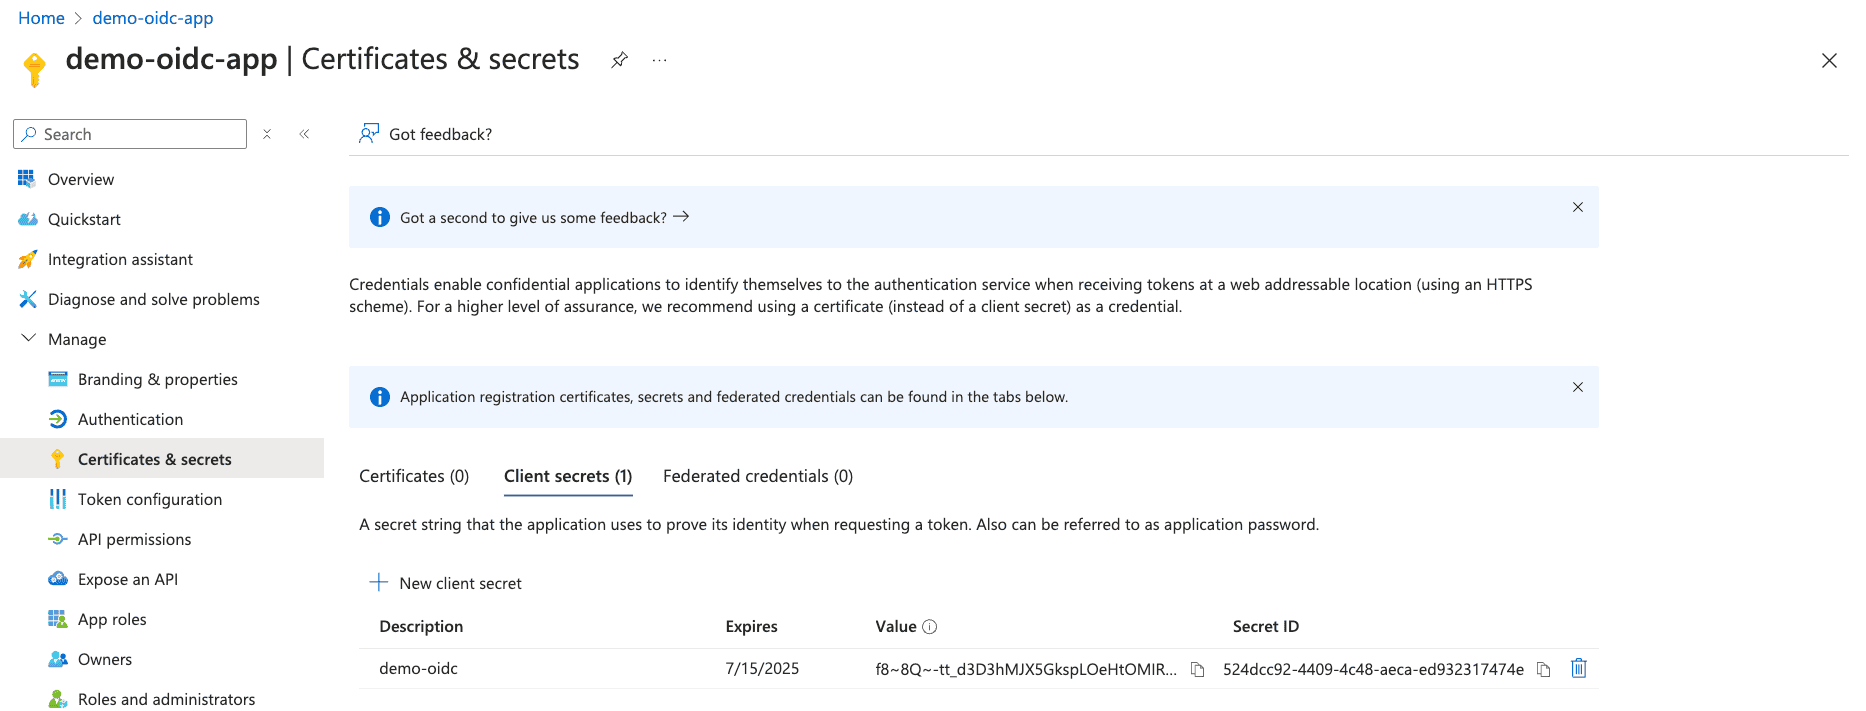Collapse the sidebar navigation menu

pyautogui.click(x=304, y=134)
